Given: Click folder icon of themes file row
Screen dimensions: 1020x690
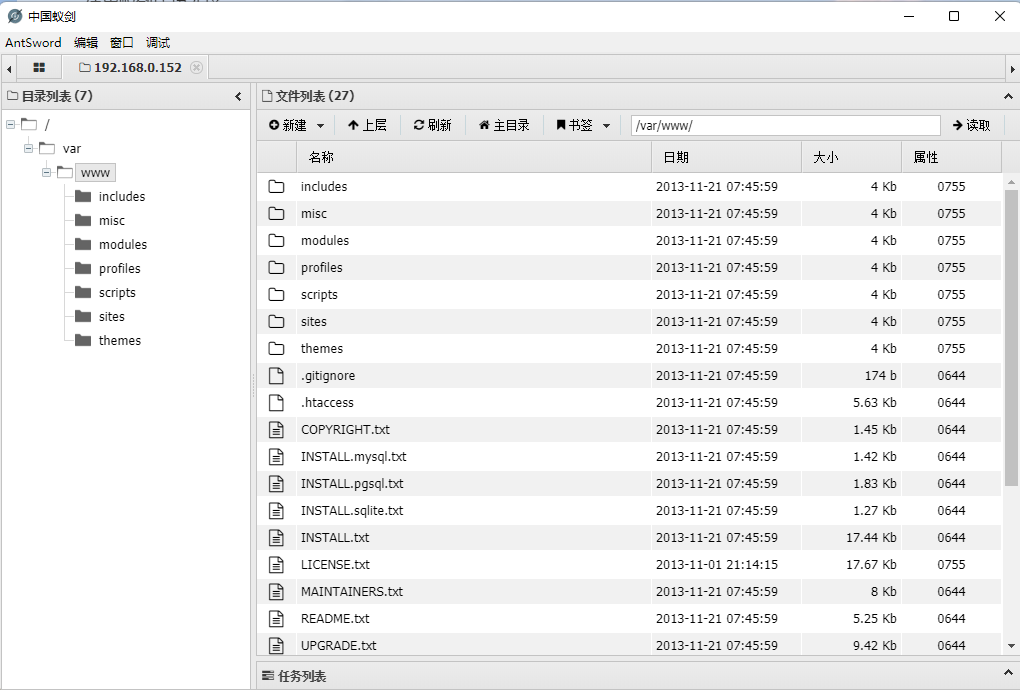Looking at the screenshot, I should tap(276, 349).
